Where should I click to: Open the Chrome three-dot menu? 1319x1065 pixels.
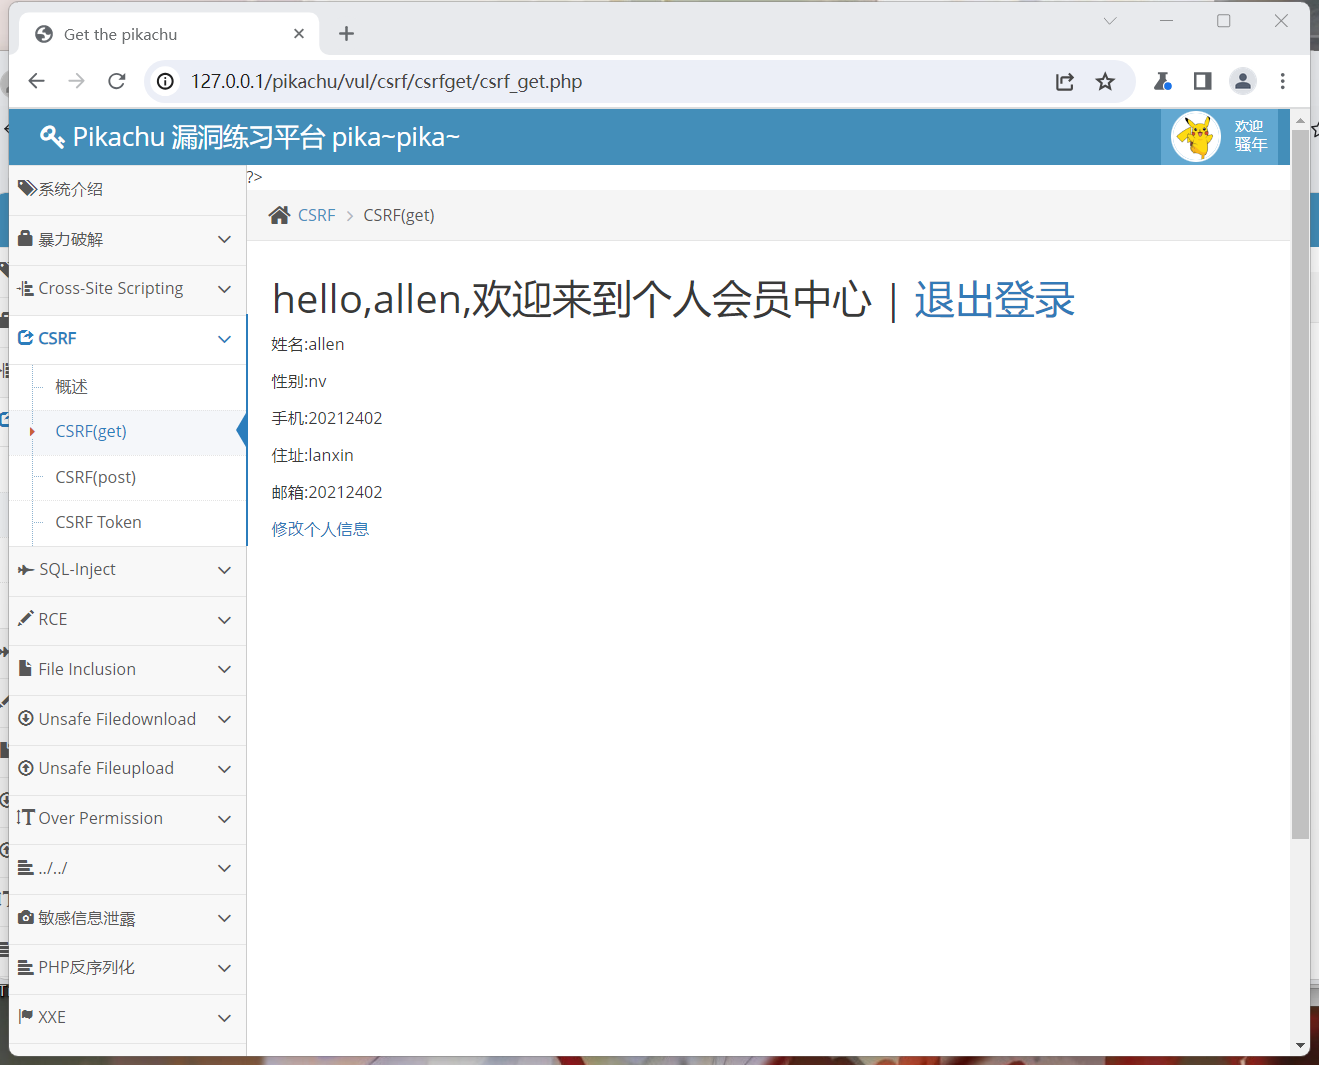(1283, 82)
